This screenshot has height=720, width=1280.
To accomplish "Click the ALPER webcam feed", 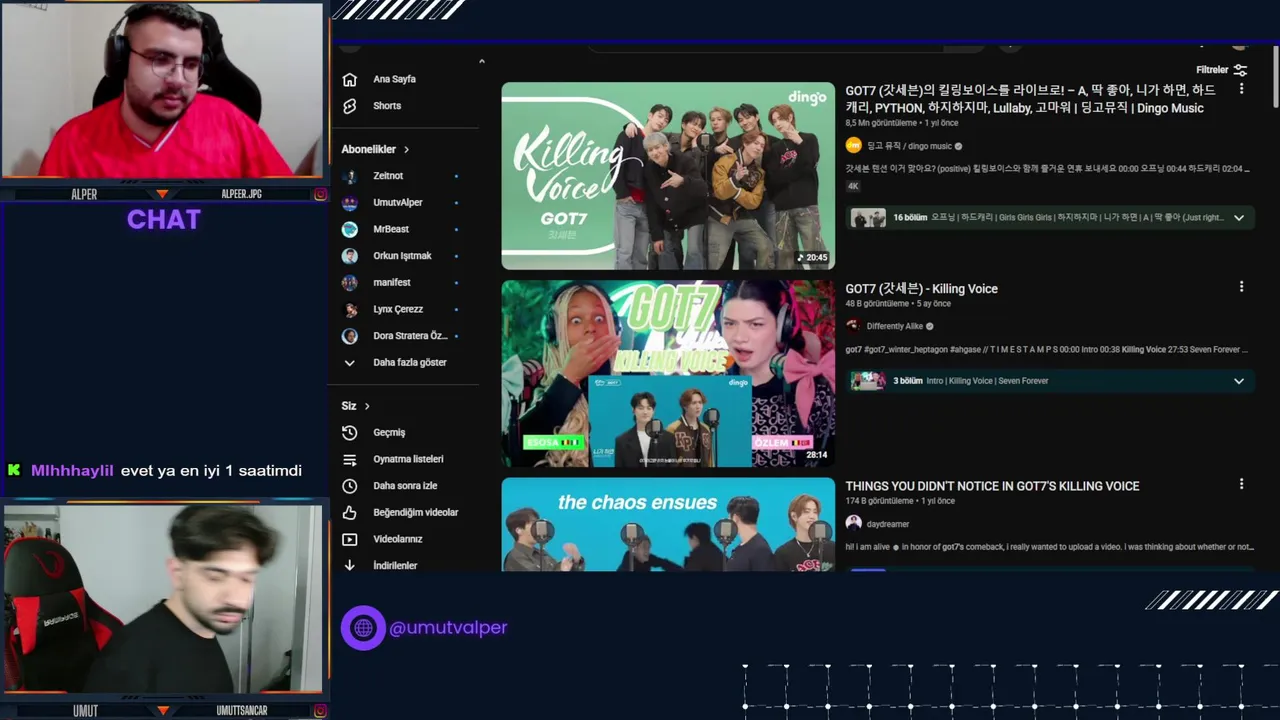I will [x=162, y=92].
